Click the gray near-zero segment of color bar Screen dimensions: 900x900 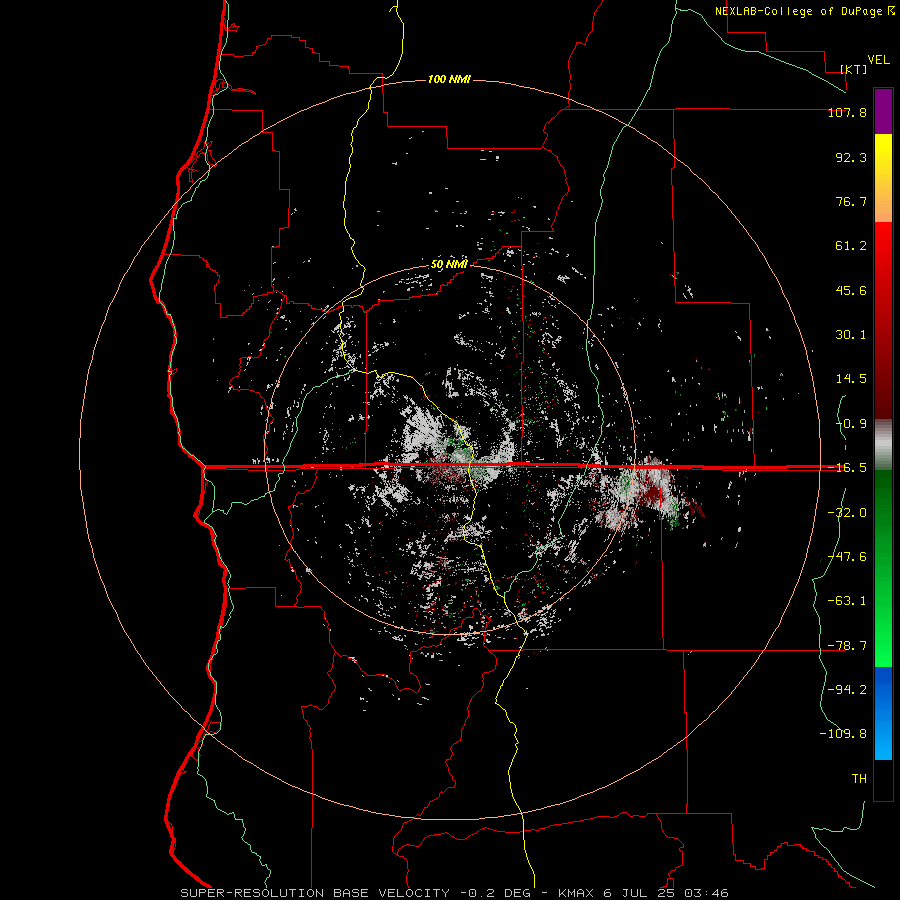coord(883,445)
